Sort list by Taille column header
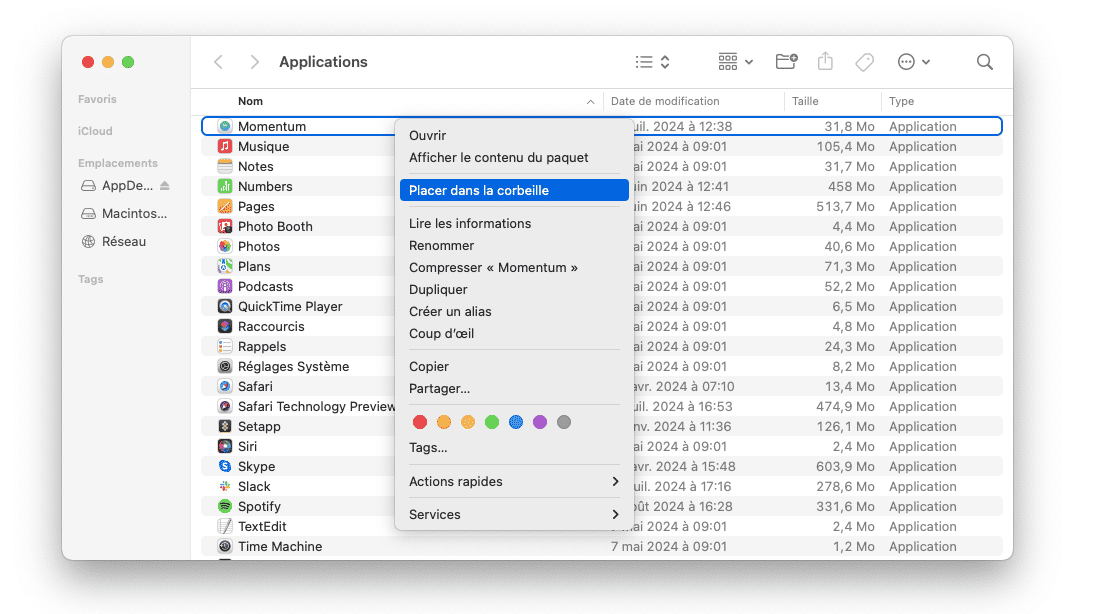Image resolution: width=1117 pixels, height=614 pixels. point(805,101)
